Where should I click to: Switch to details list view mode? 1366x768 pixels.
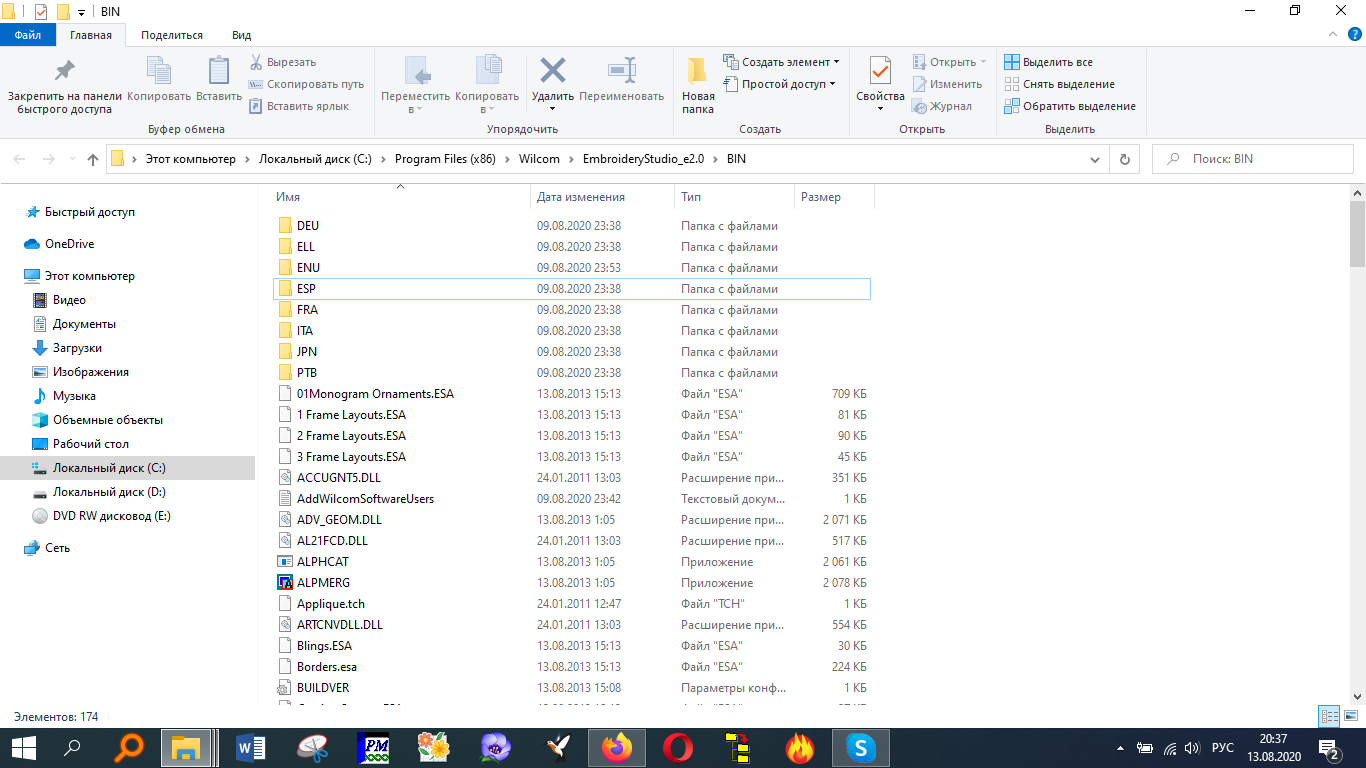click(1329, 716)
